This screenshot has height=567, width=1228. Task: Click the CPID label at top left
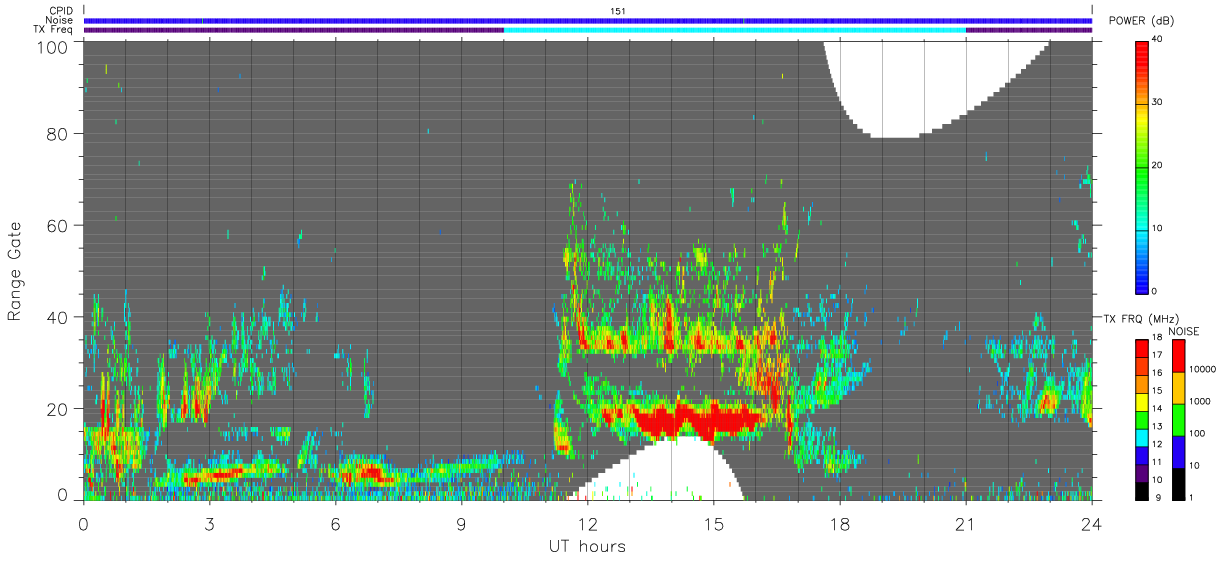coord(60,11)
